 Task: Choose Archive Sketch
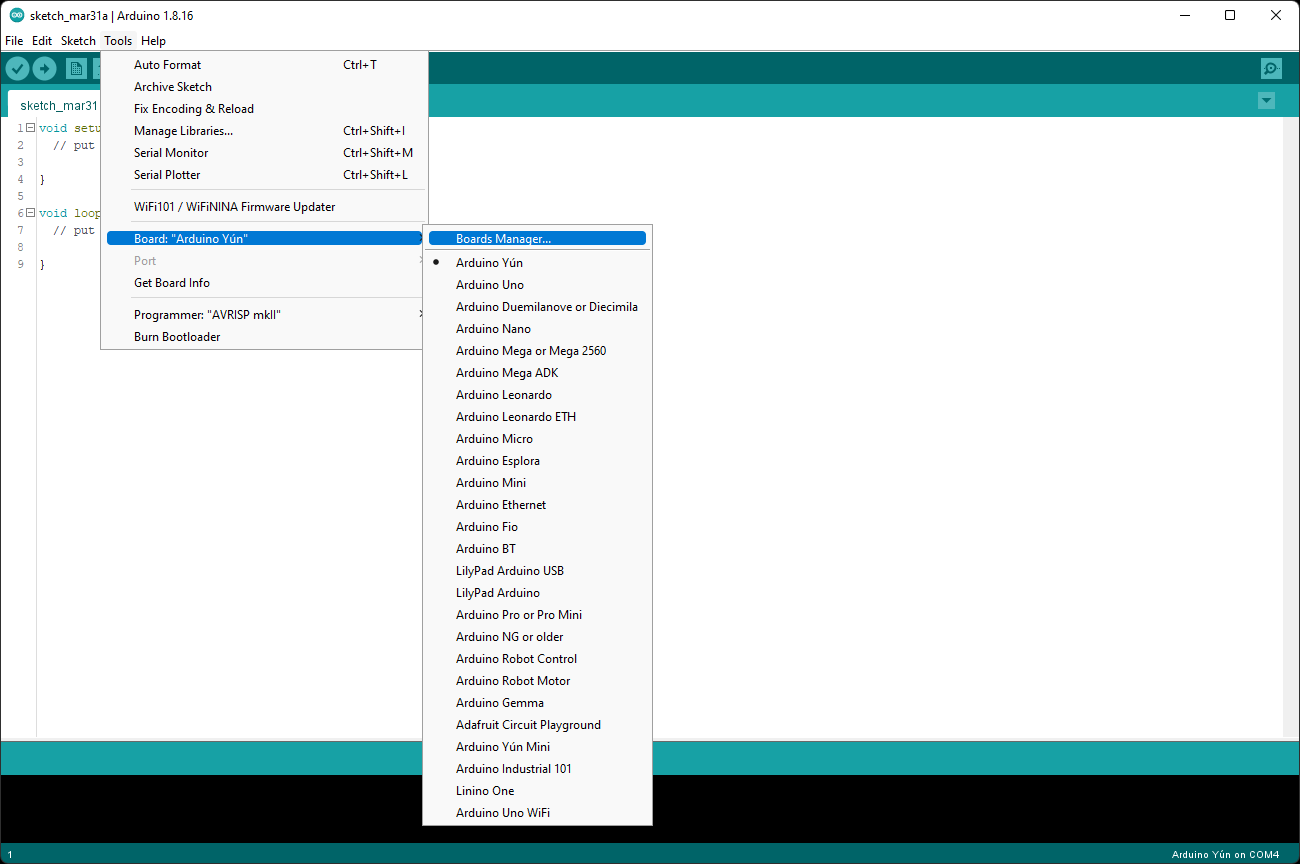tap(264, 87)
